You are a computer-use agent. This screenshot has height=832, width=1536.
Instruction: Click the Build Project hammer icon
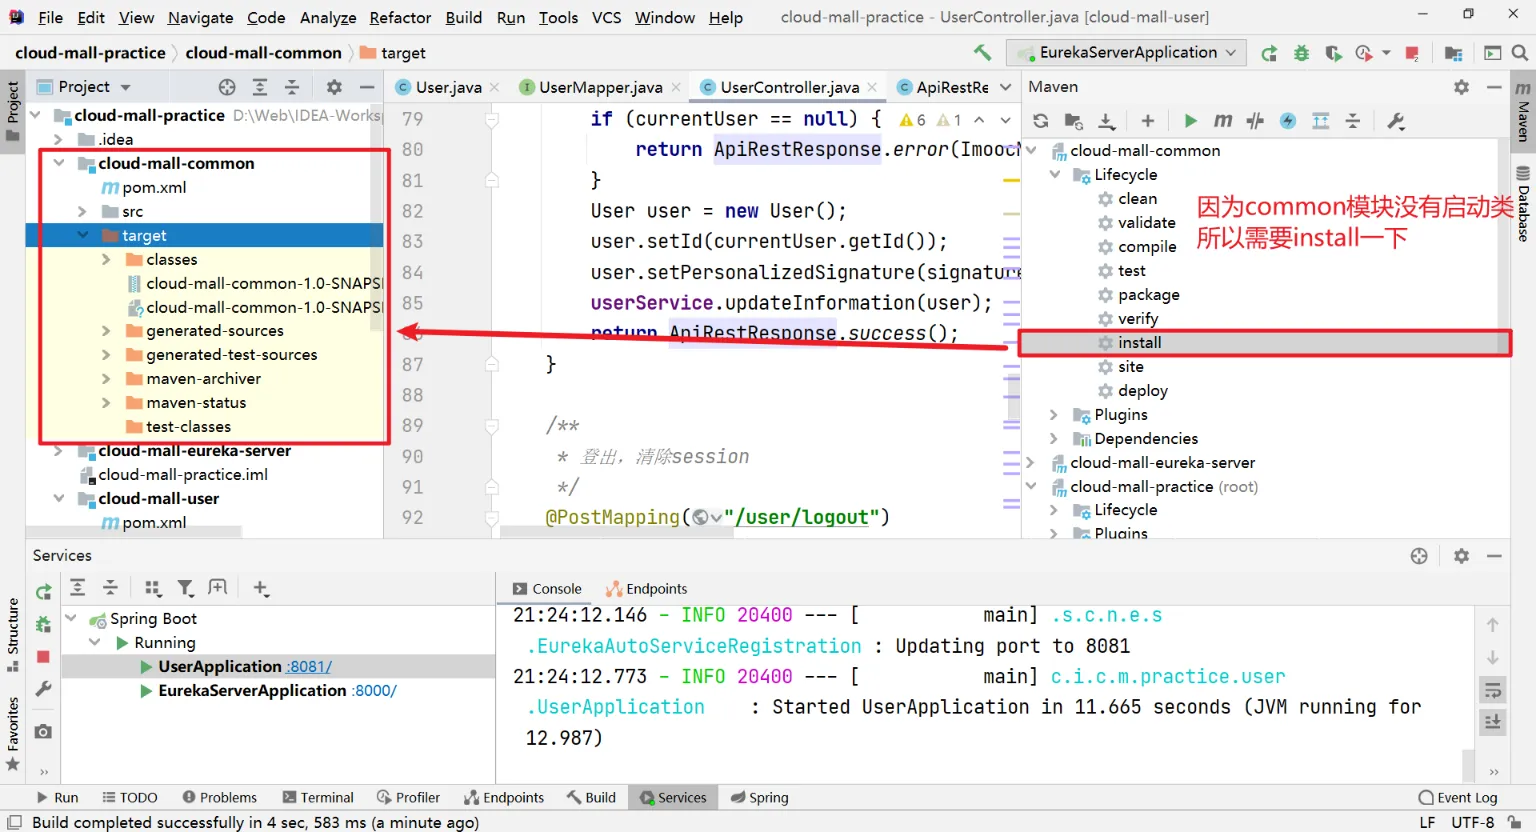pyautogui.click(x=982, y=52)
